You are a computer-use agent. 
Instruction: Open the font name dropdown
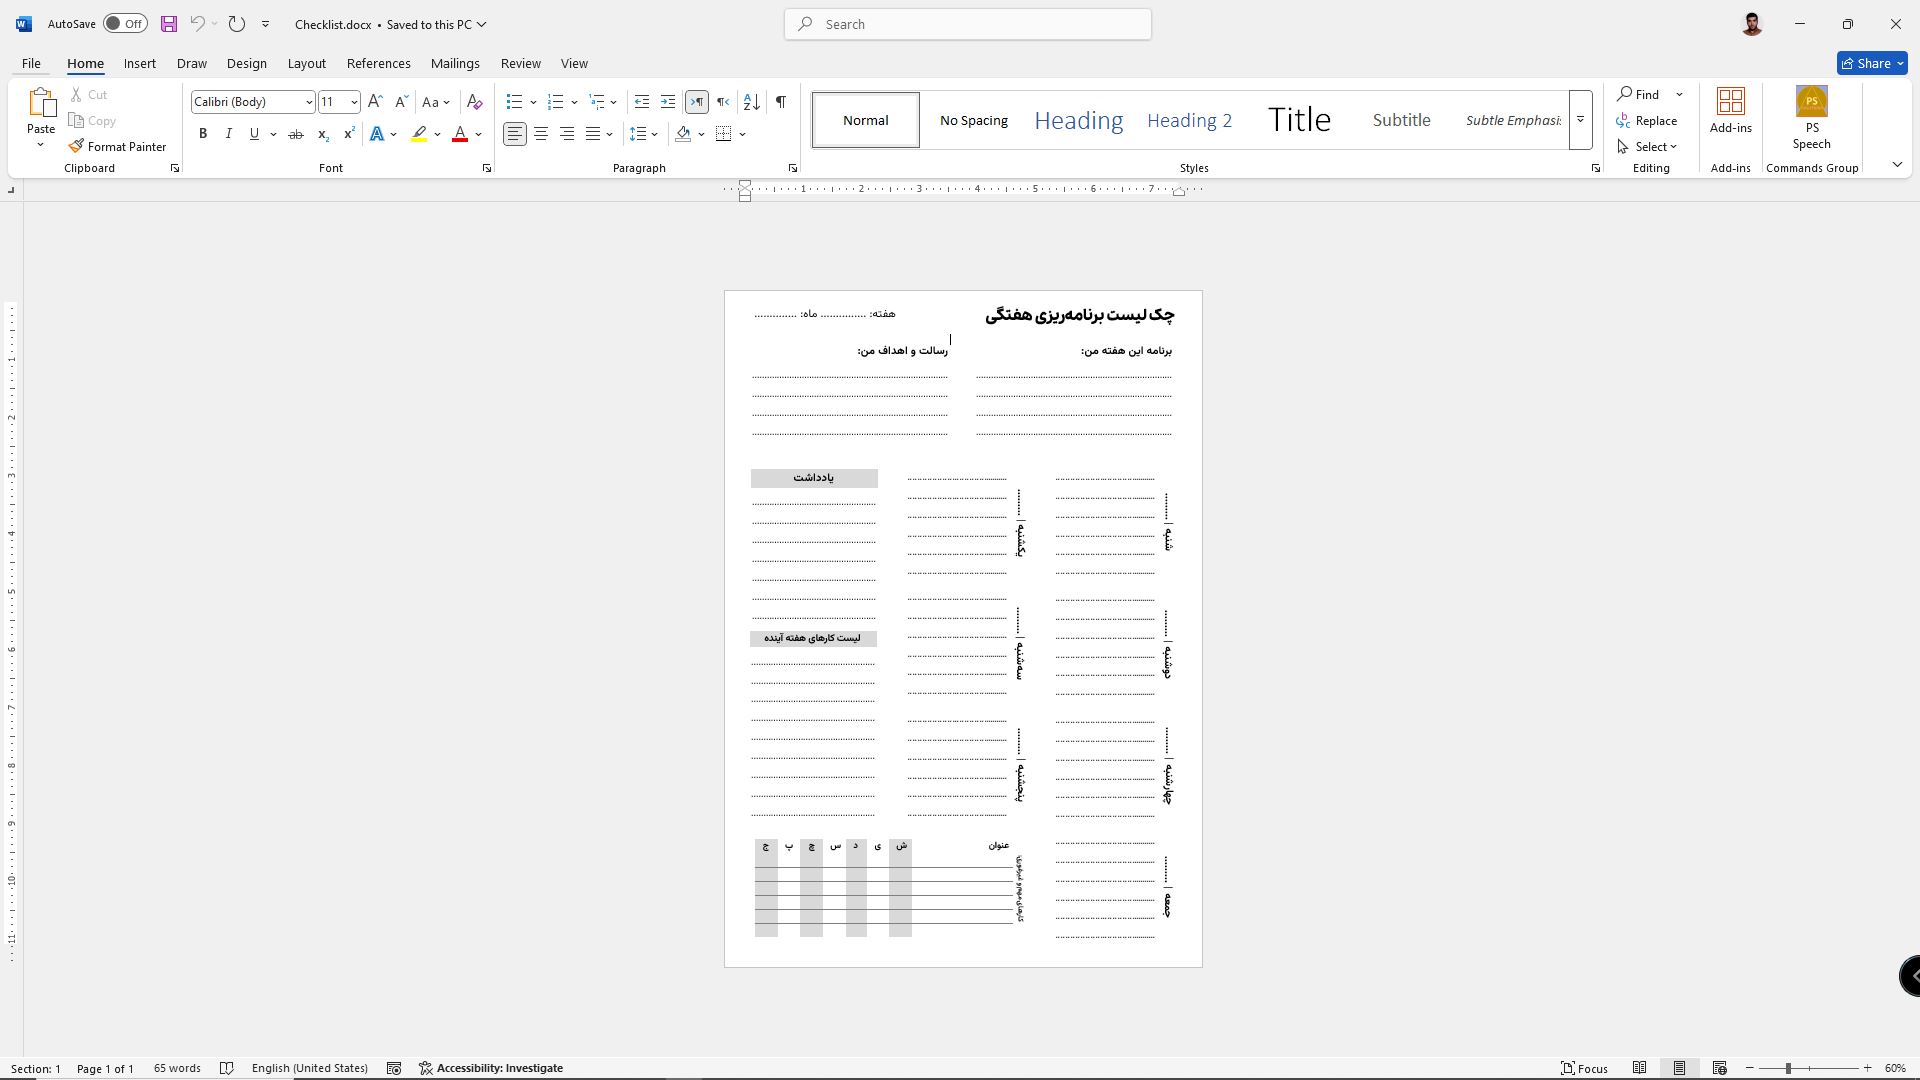308,102
